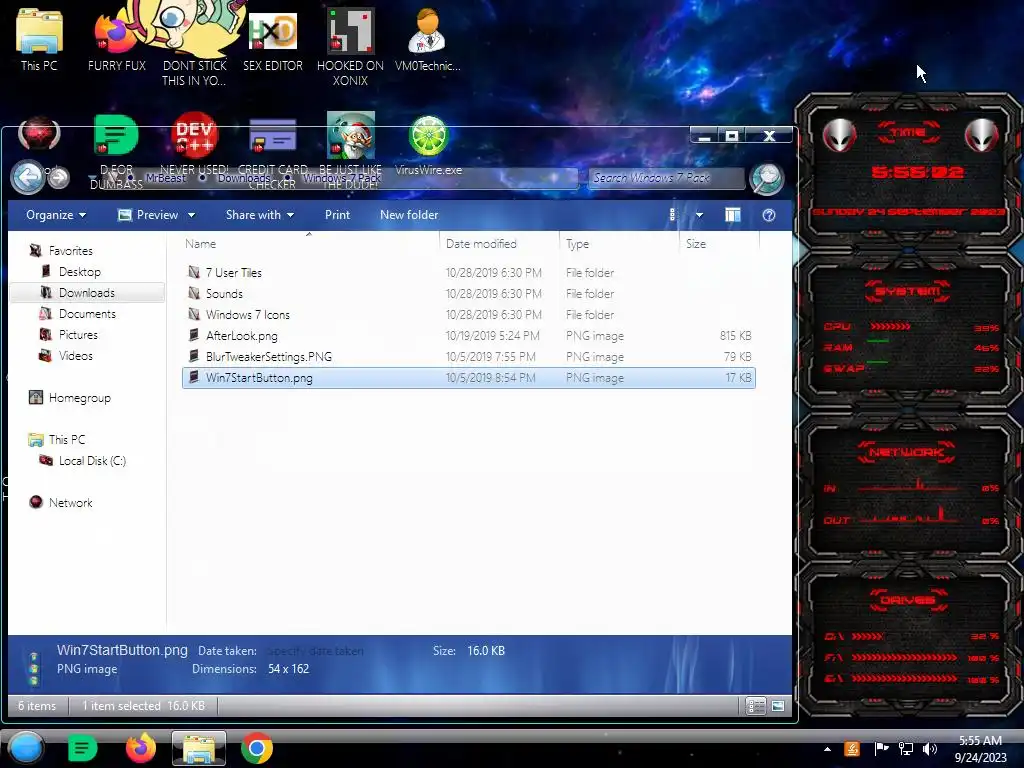
Task: Open VM0Technic desktop shortcut
Action: tap(427, 40)
